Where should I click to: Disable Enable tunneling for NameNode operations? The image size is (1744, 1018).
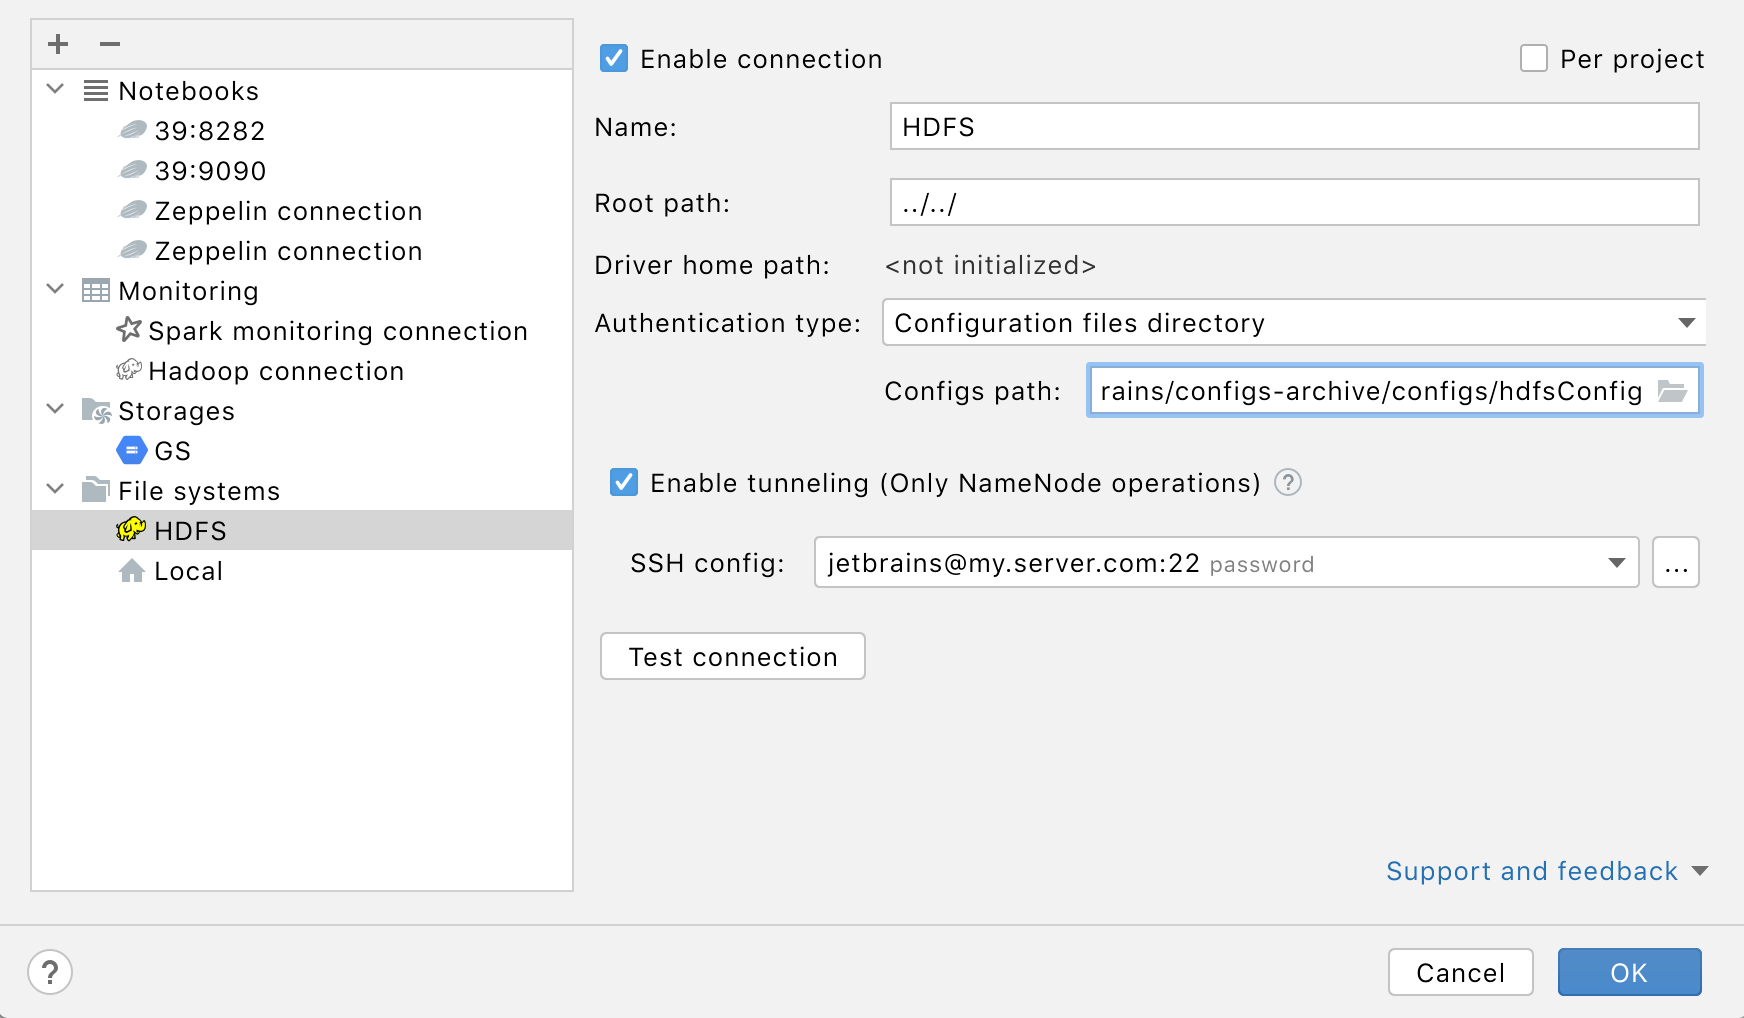(623, 483)
